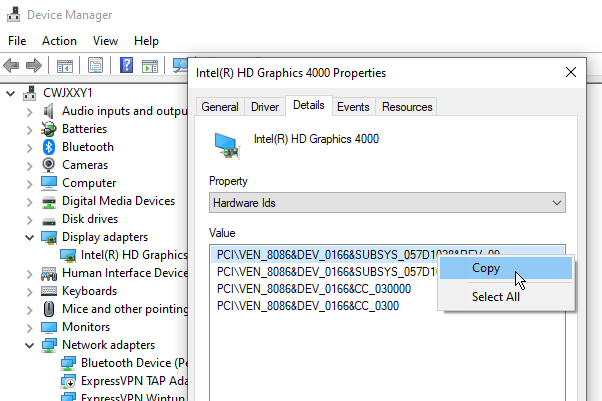The image size is (602, 401).
Task: Select hardware ID ending in CC_030000
Action: [x=313, y=289]
